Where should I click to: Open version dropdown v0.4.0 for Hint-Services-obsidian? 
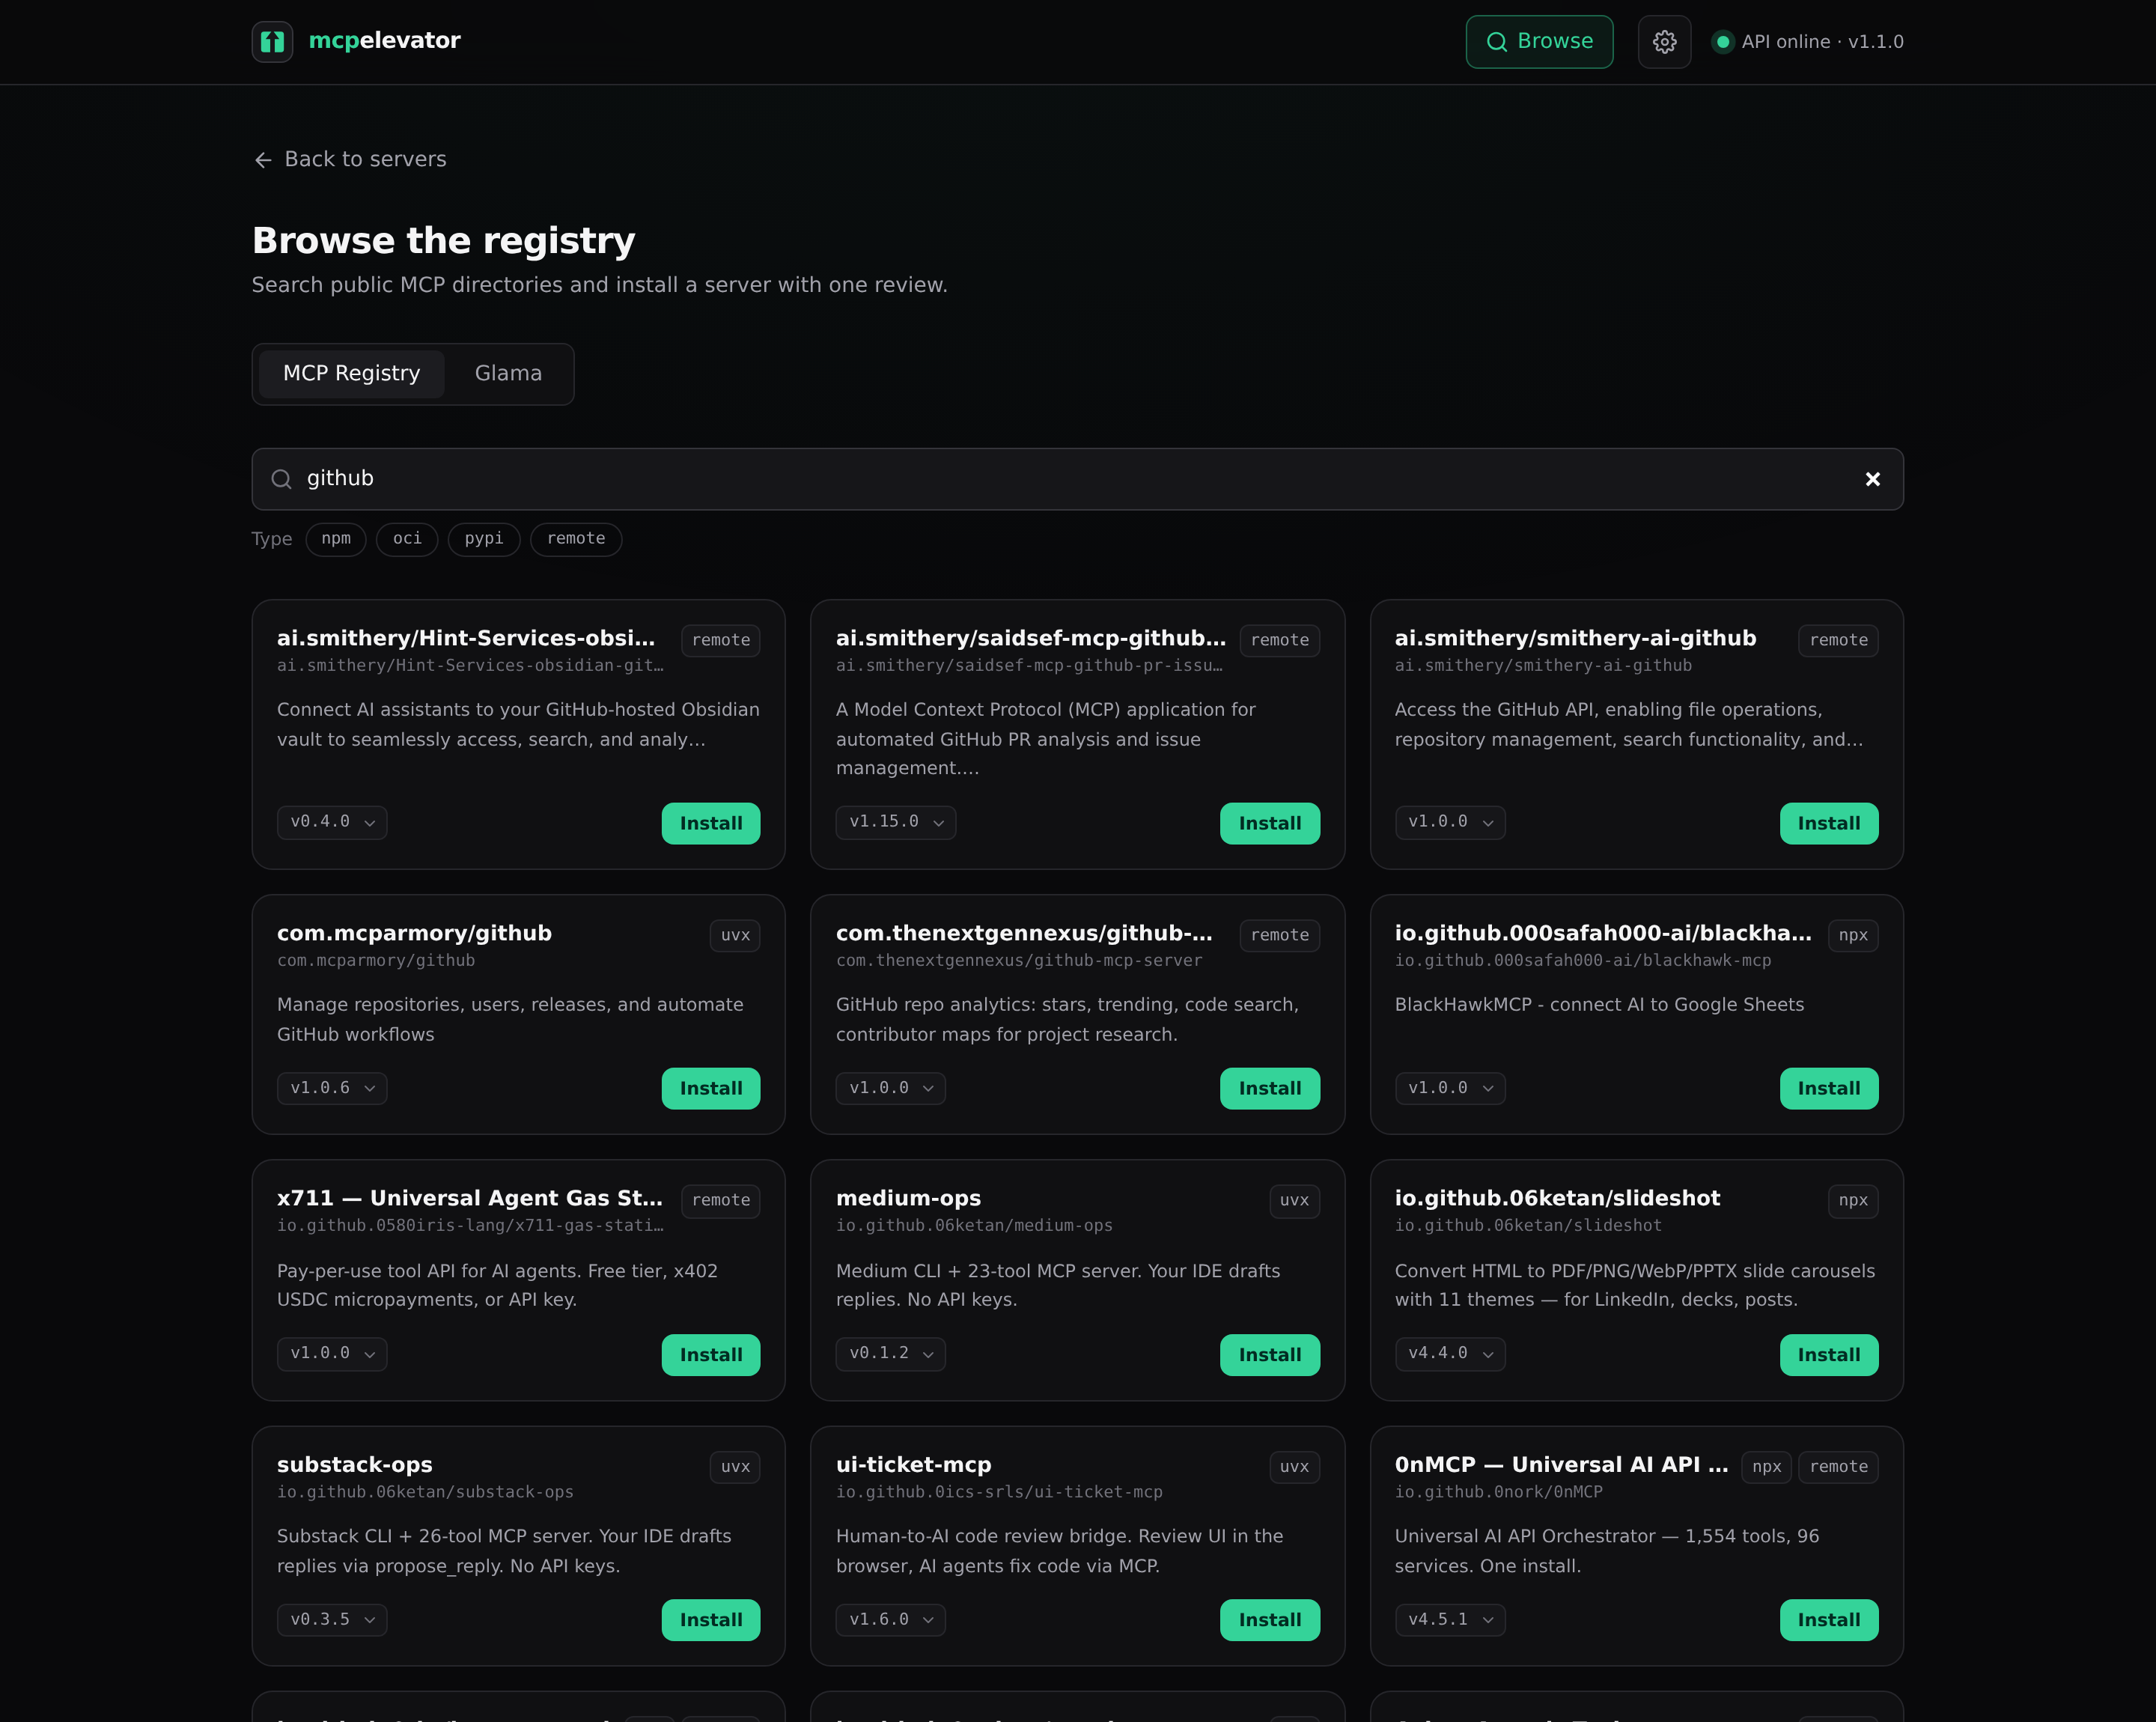point(332,822)
